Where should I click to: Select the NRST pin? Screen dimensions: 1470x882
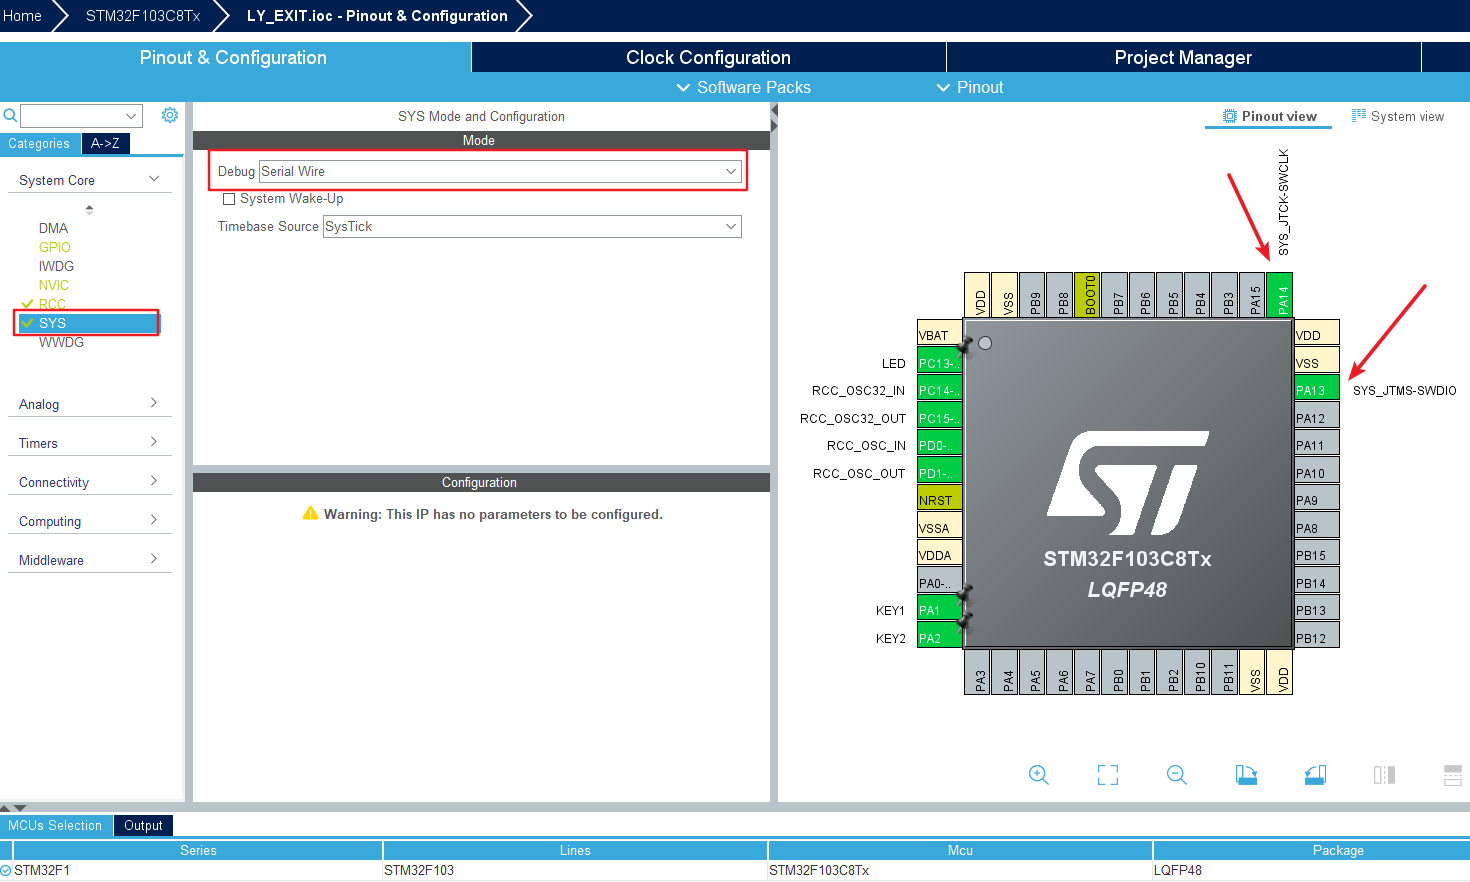939,500
